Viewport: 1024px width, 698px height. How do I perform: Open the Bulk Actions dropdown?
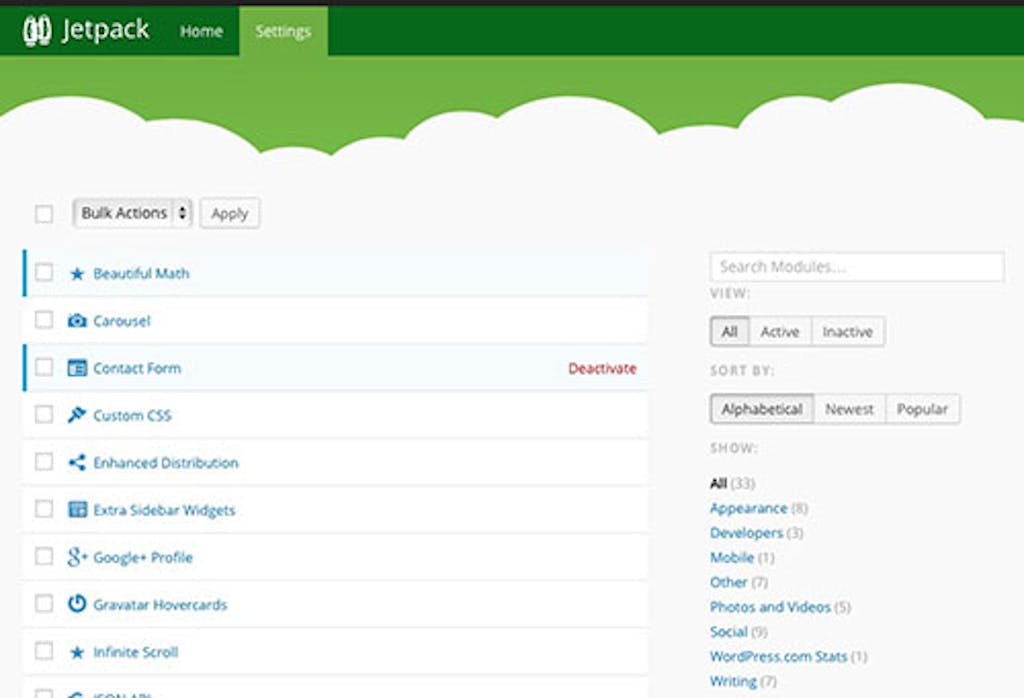coord(132,213)
